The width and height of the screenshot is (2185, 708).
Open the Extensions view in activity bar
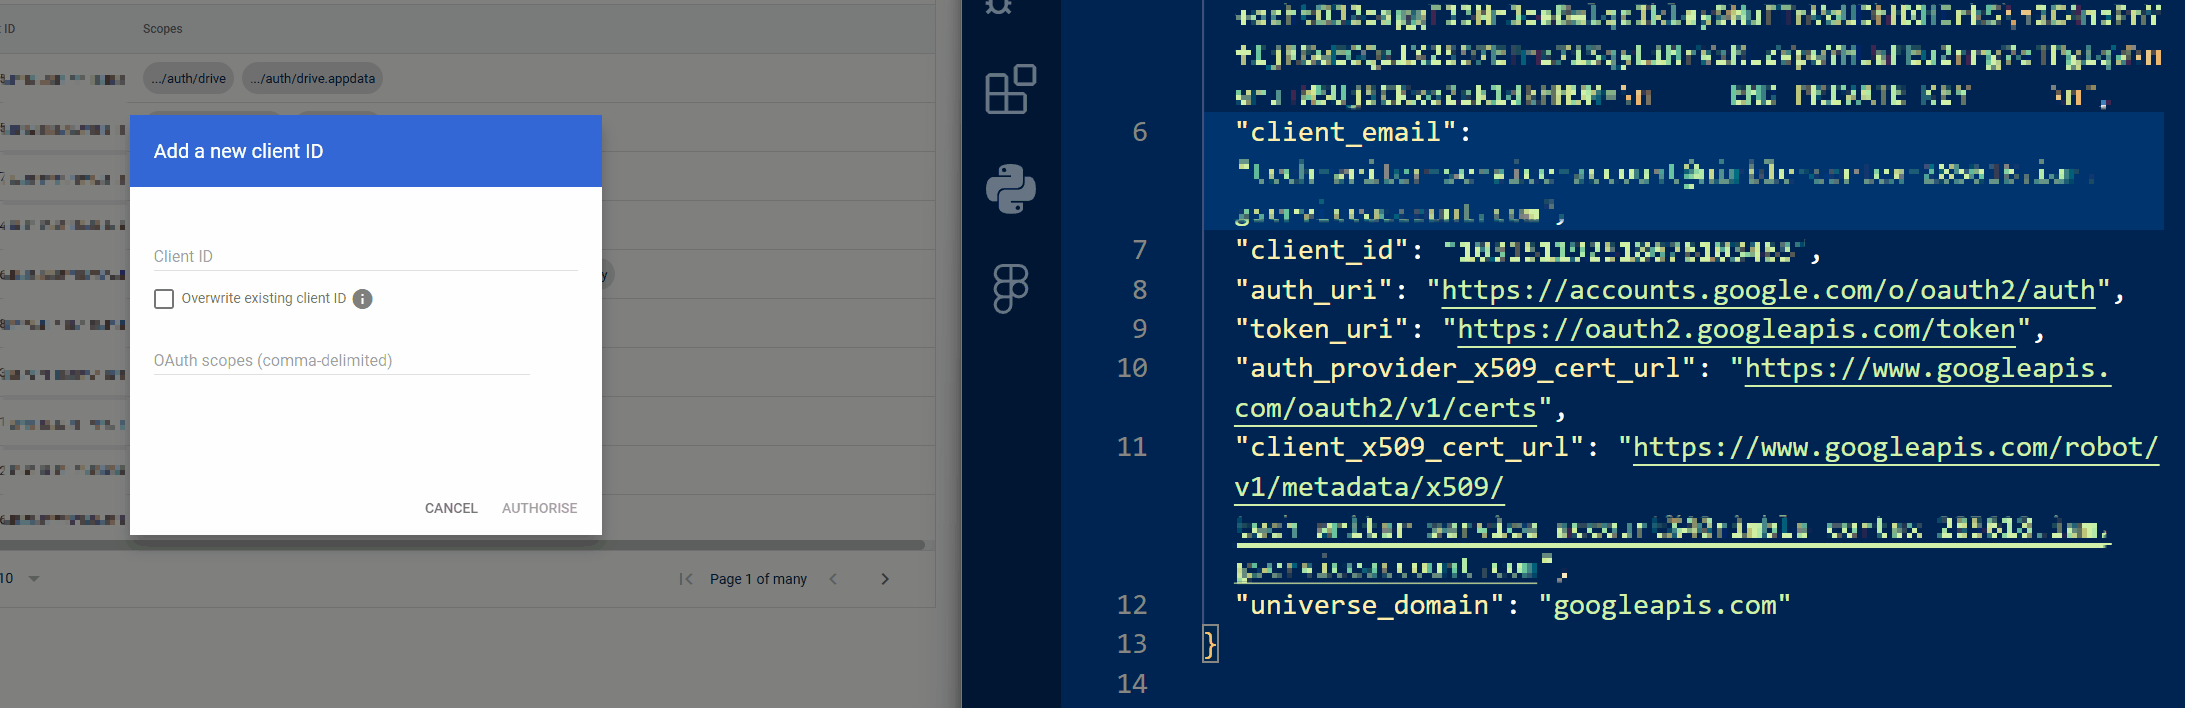[x=1010, y=90]
